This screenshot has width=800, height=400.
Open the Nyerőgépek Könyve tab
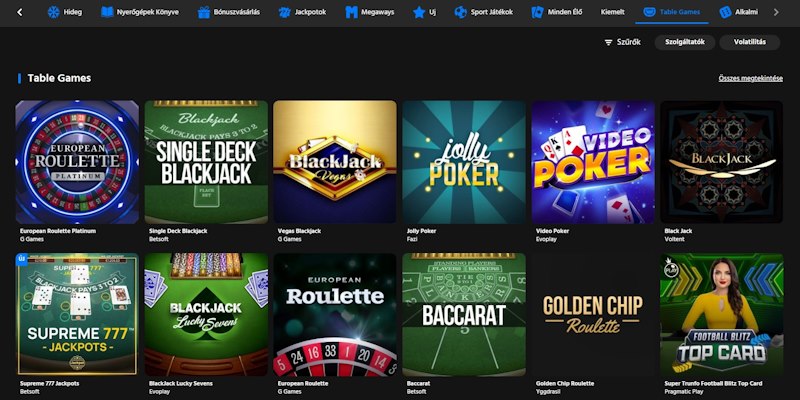coord(140,12)
